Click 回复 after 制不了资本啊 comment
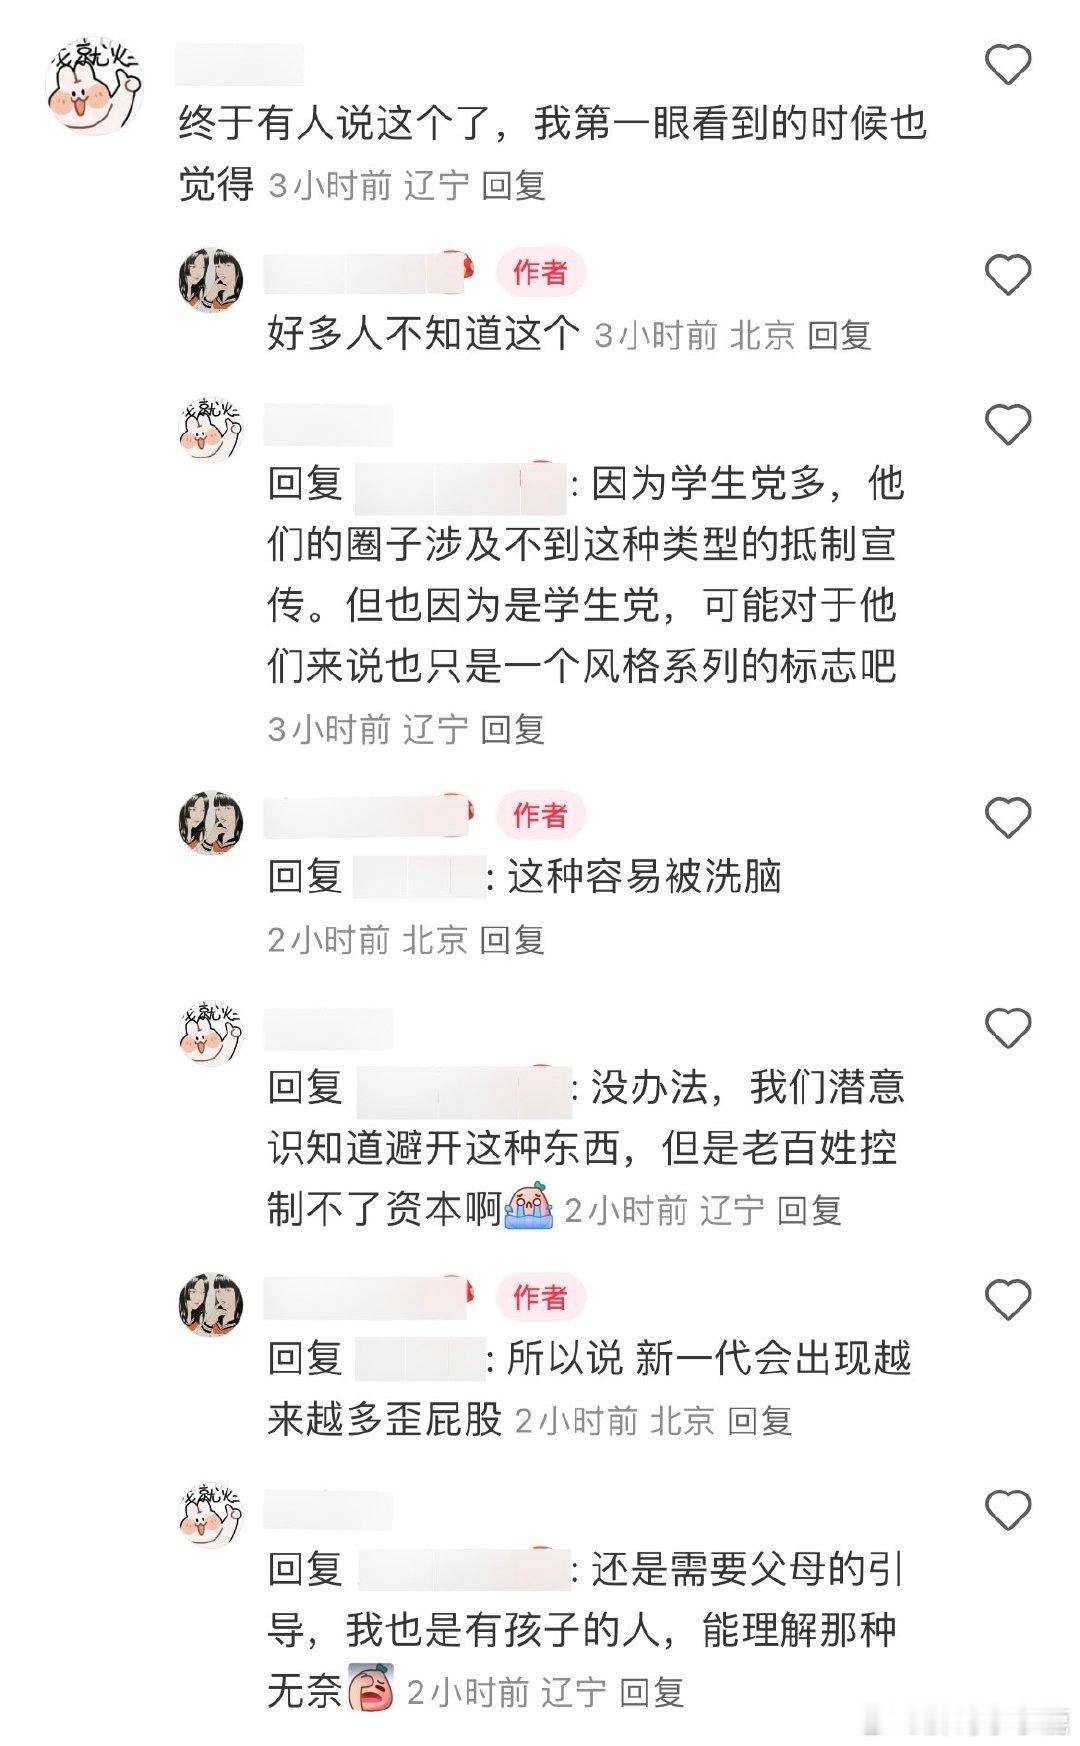Viewport: 1080px width, 1746px height. (x=809, y=1211)
